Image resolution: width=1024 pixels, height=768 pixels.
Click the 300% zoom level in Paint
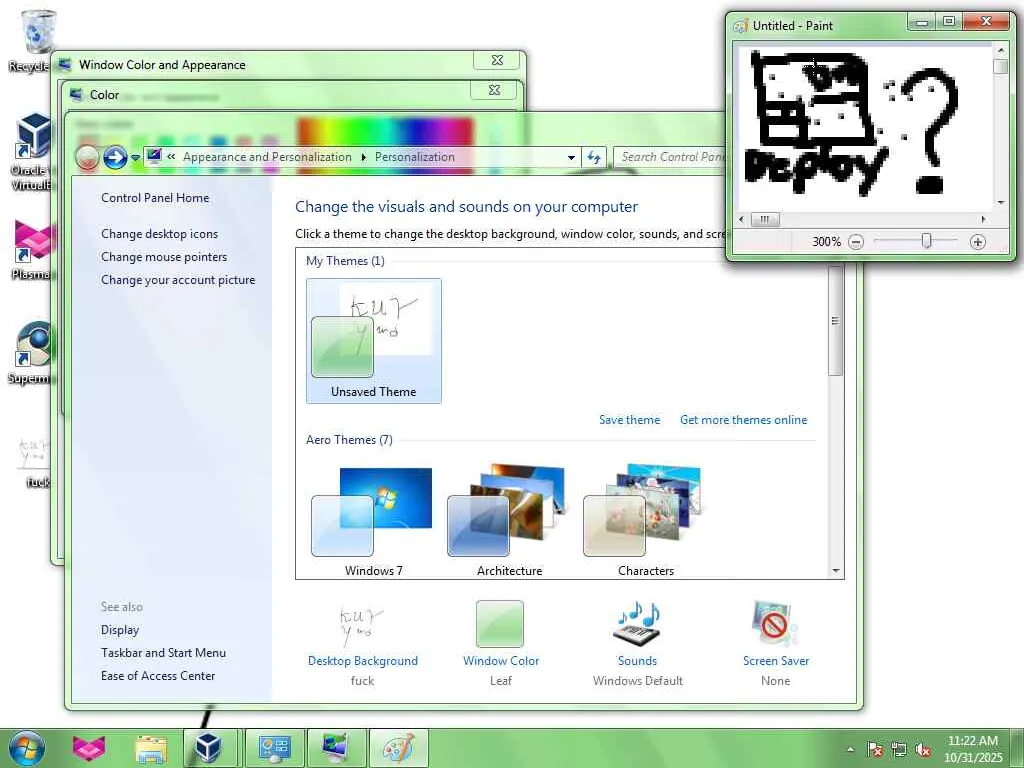coord(826,242)
